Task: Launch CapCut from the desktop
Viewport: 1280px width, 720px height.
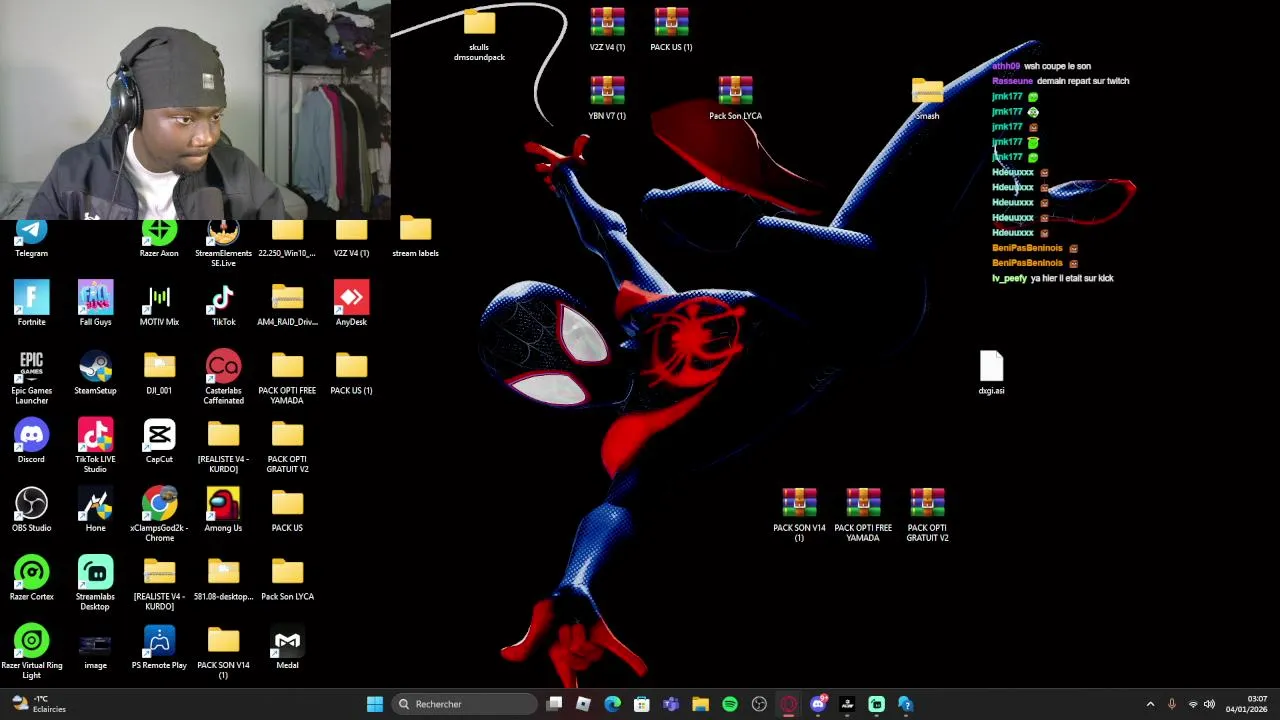Action: click(159, 441)
